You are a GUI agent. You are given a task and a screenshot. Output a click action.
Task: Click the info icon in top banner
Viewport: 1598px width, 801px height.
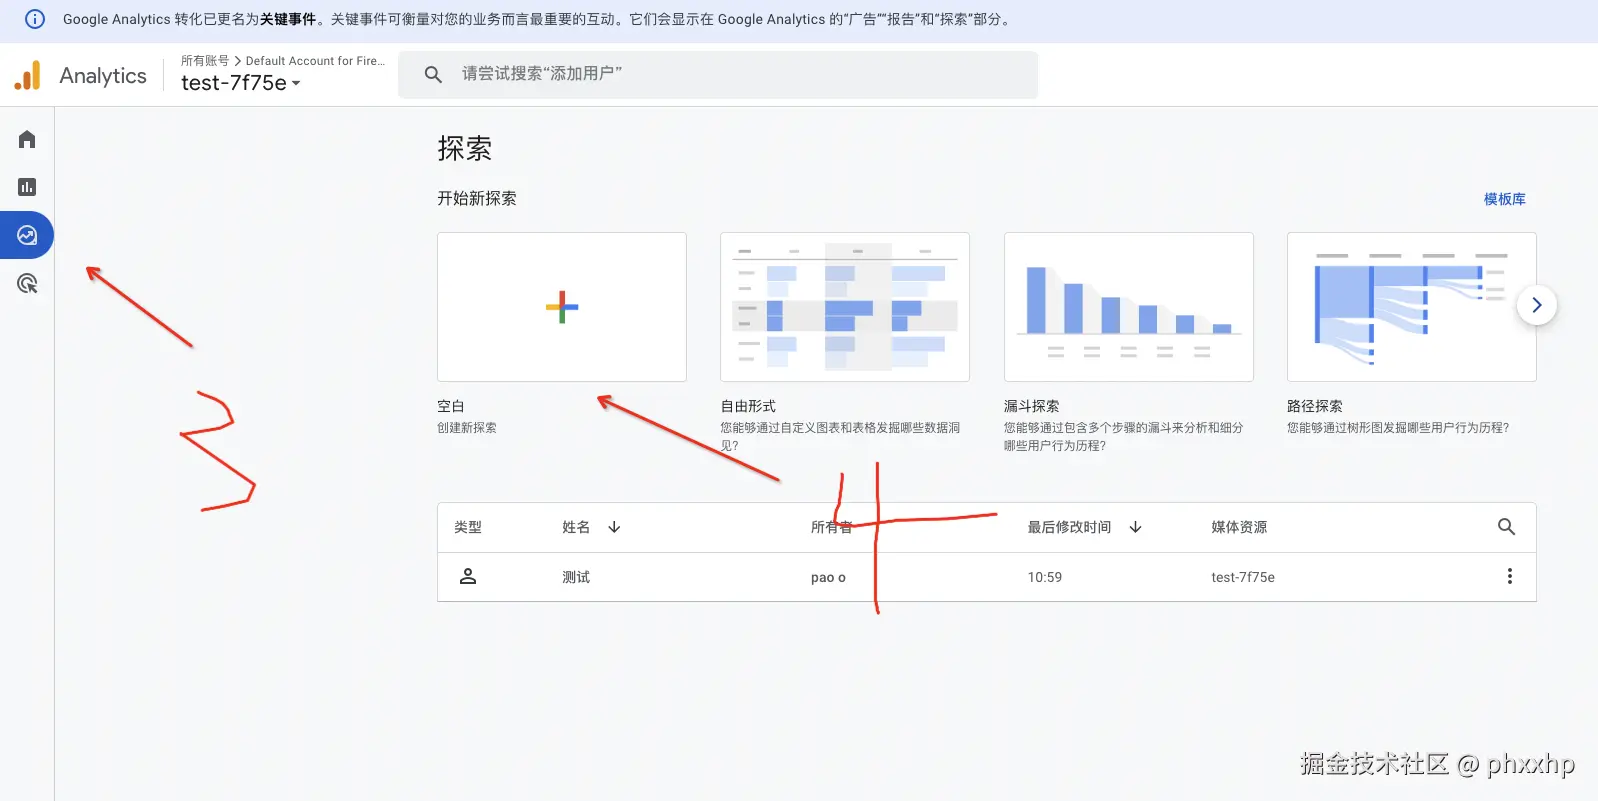click(35, 19)
